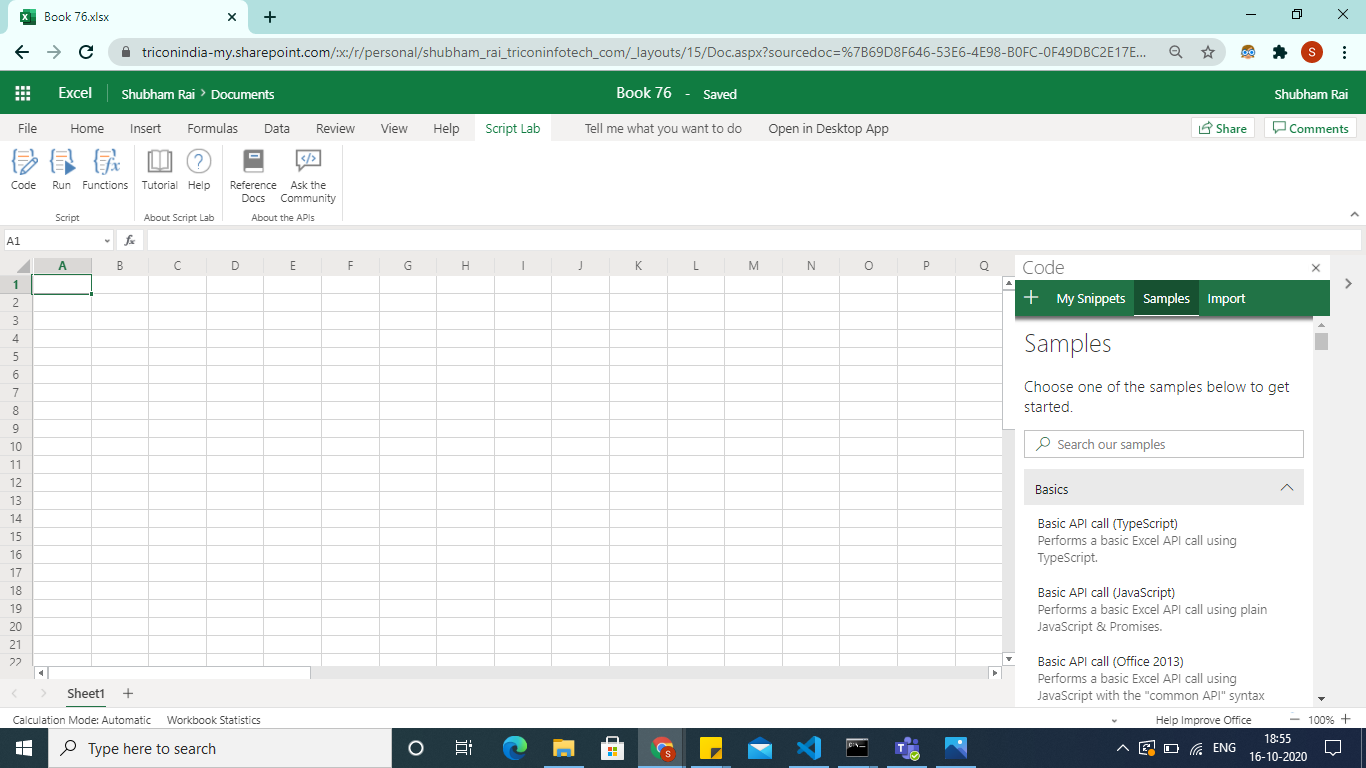The height and width of the screenshot is (768, 1366).
Task: Click the samples search box
Action: pos(1163,443)
